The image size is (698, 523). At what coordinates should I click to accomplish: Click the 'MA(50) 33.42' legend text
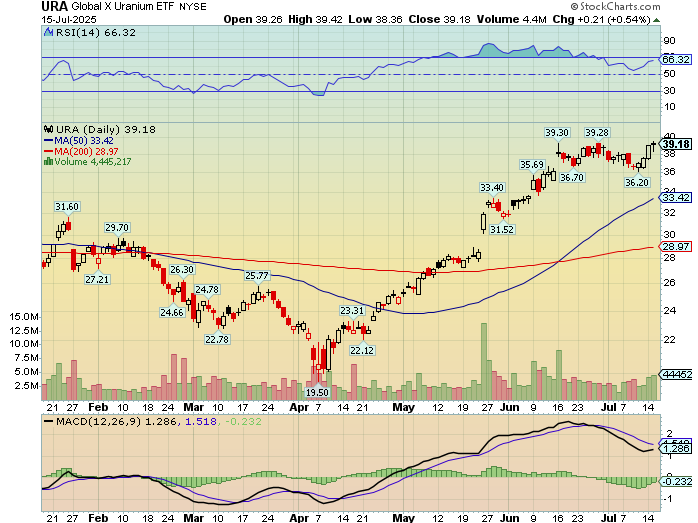[x=84, y=141]
